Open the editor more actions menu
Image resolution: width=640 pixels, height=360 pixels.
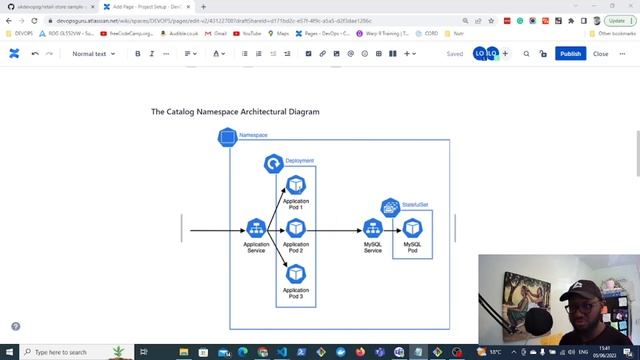(622, 53)
